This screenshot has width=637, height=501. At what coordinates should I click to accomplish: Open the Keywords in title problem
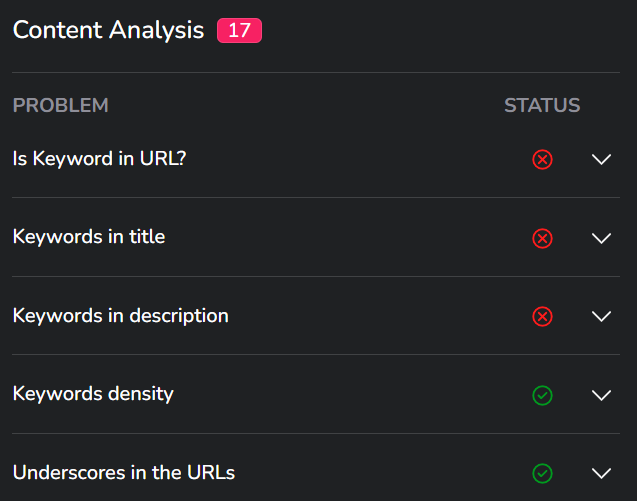coord(89,237)
